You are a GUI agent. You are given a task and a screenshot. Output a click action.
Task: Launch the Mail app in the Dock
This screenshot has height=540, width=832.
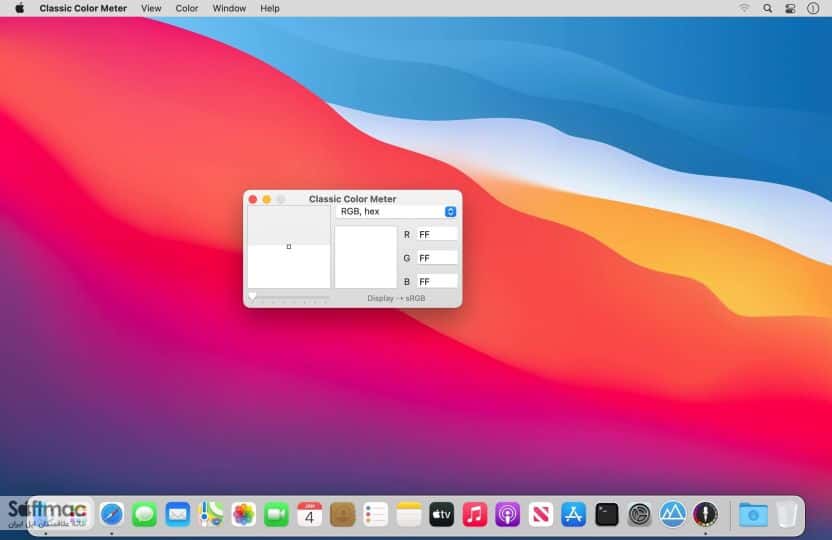point(178,514)
